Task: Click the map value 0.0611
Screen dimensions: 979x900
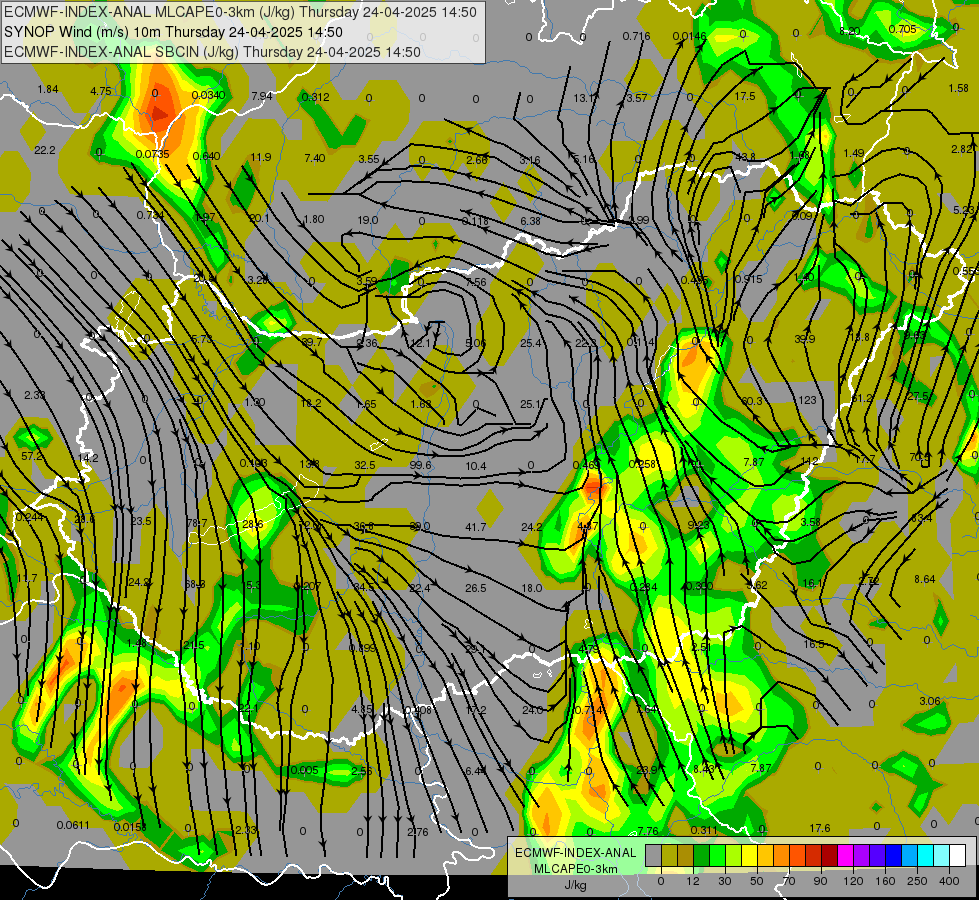Action: coord(73,825)
